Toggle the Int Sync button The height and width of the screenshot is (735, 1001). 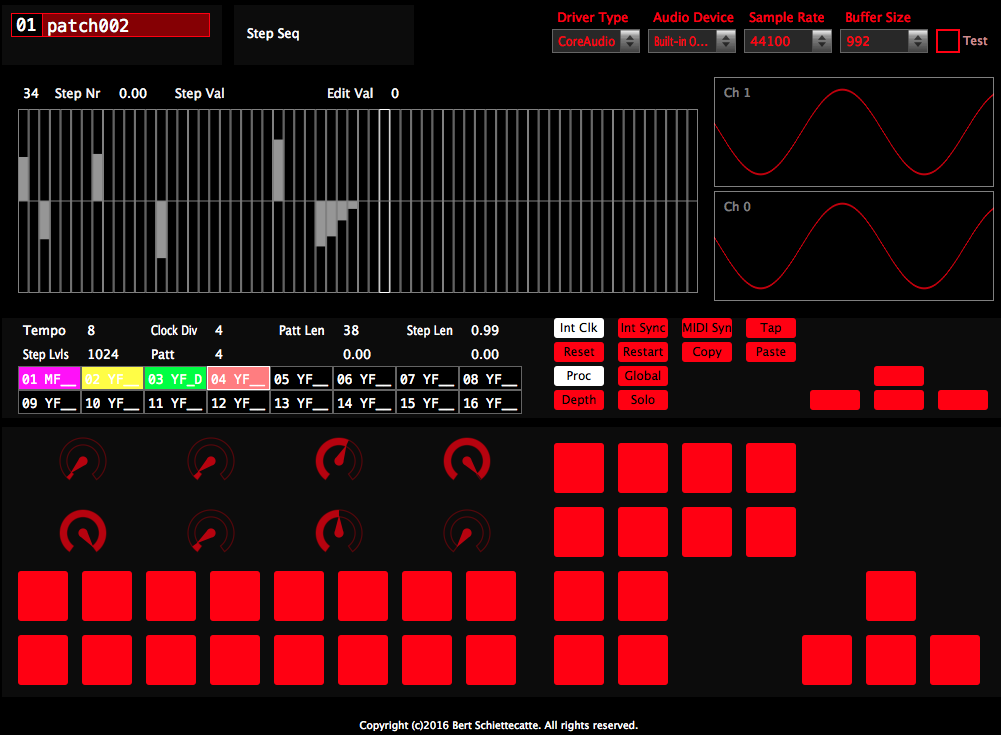pyautogui.click(x=643, y=328)
